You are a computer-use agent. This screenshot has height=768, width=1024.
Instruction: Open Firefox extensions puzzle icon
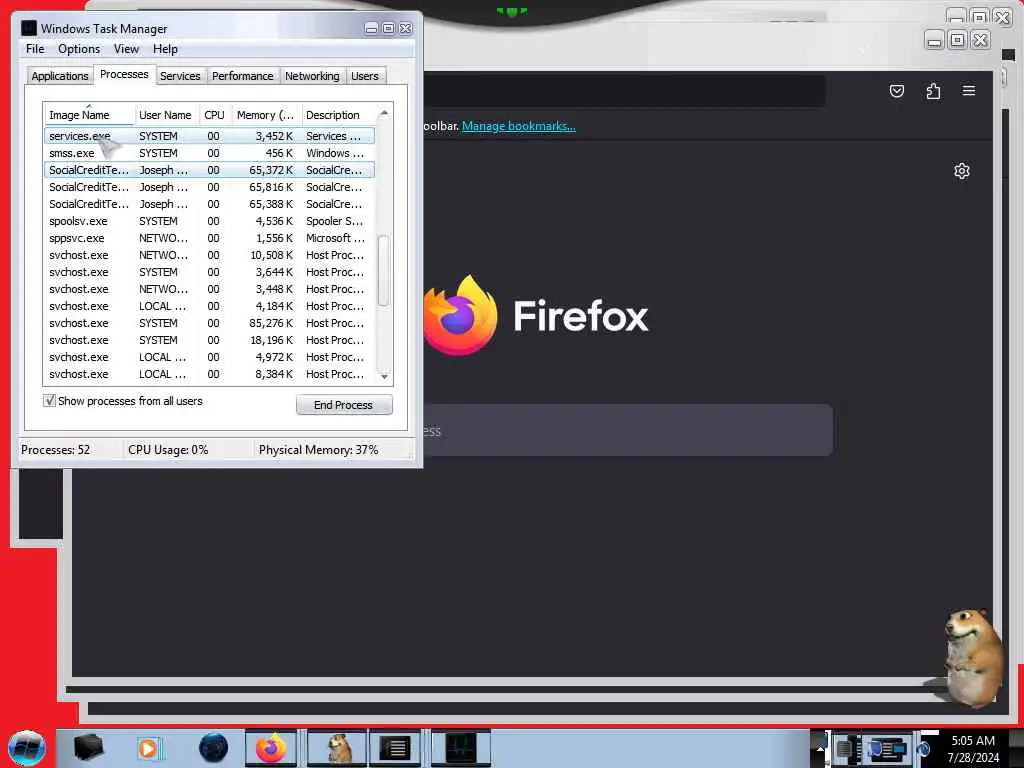pyautogui.click(x=933, y=91)
